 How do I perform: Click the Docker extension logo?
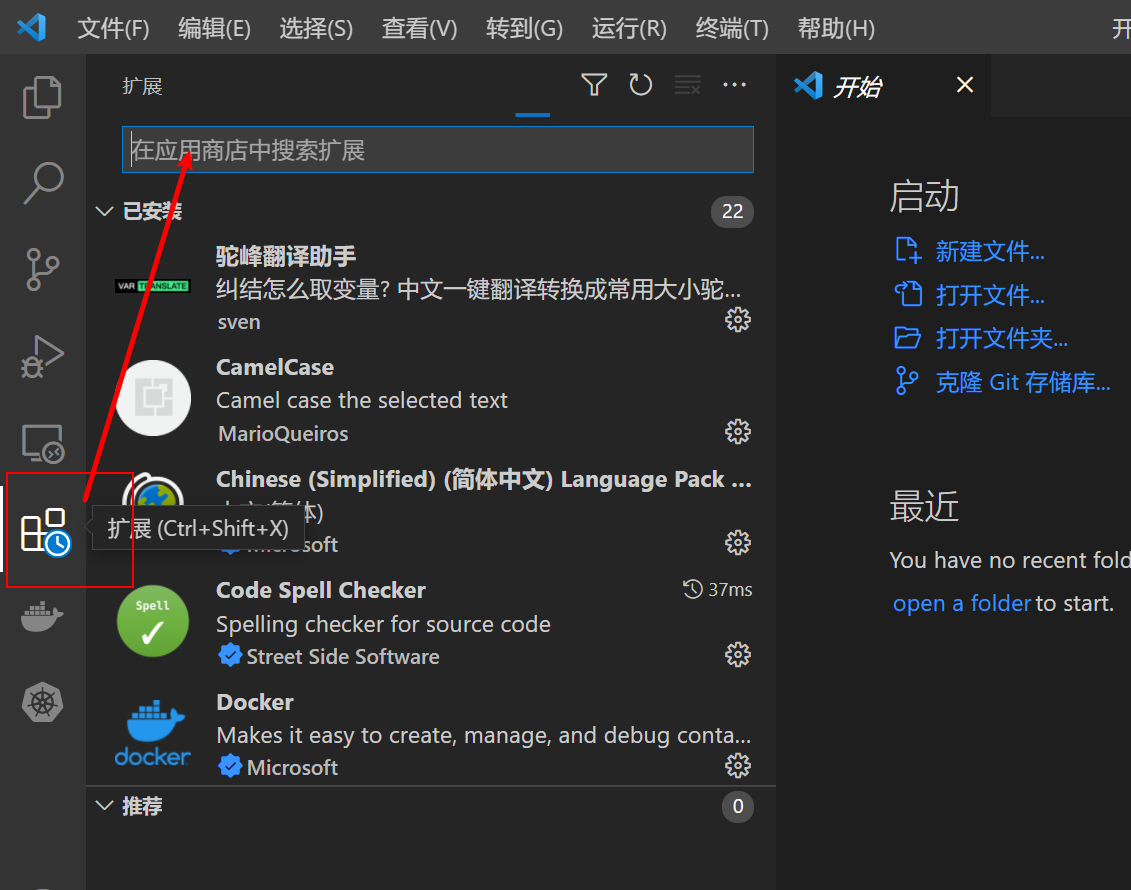pyautogui.click(x=153, y=732)
